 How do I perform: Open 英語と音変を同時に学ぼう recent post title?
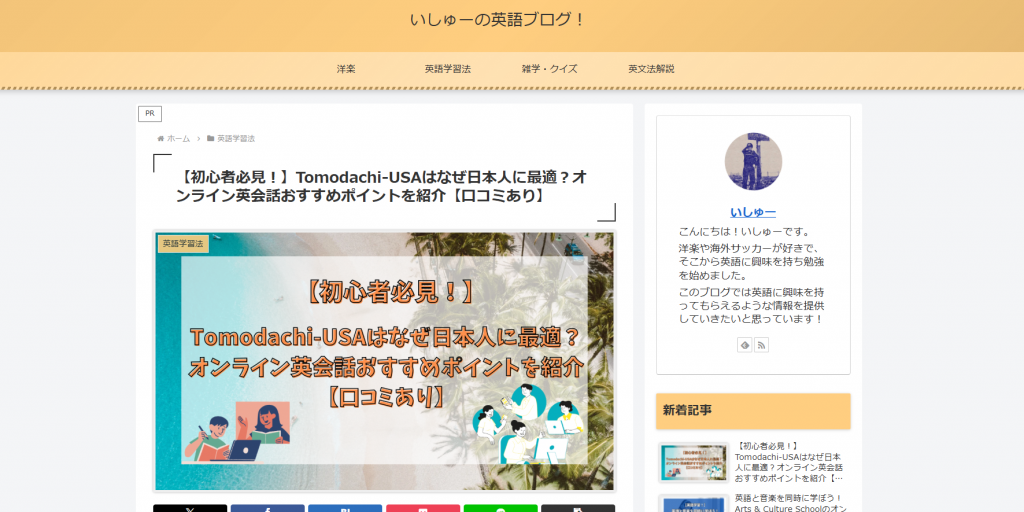point(790,503)
